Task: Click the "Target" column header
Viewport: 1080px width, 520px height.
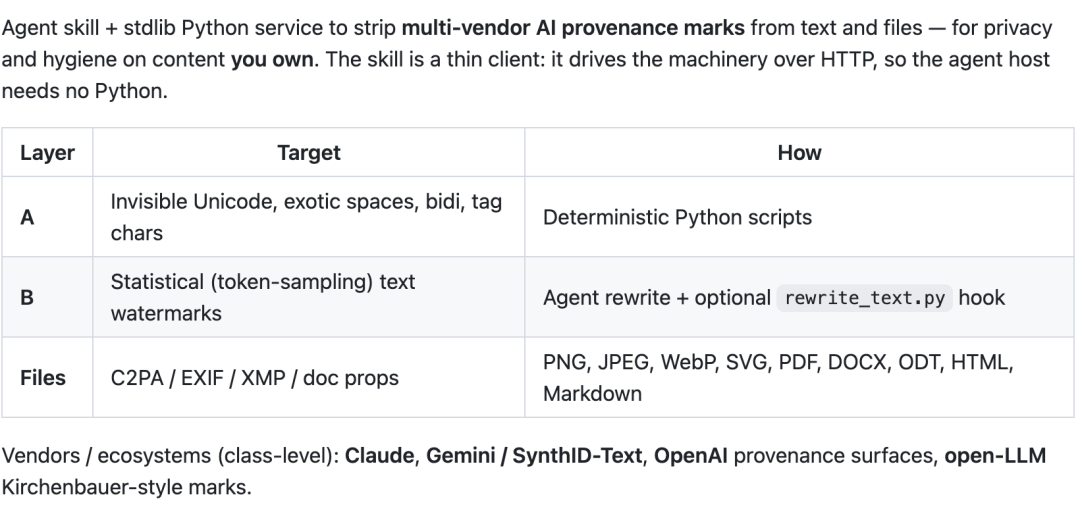Action: pos(309,152)
